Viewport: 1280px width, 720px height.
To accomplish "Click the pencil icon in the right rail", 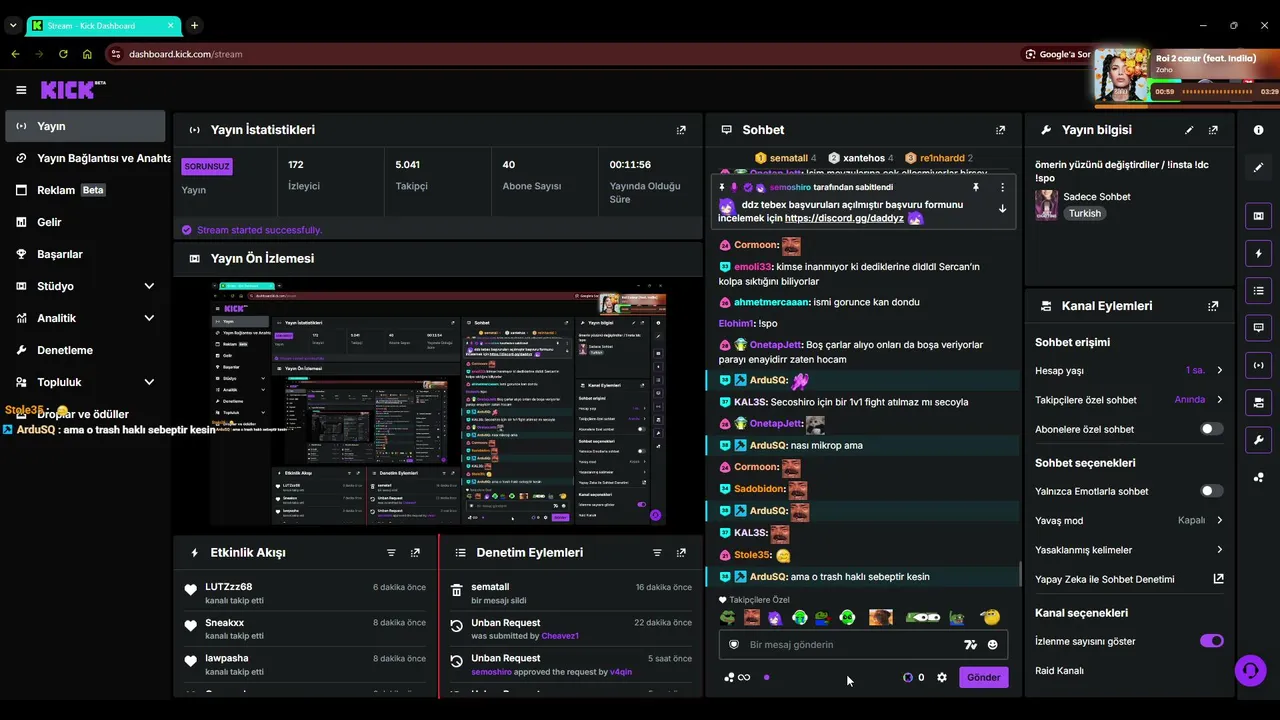I will pyautogui.click(x=1258, y=168).
